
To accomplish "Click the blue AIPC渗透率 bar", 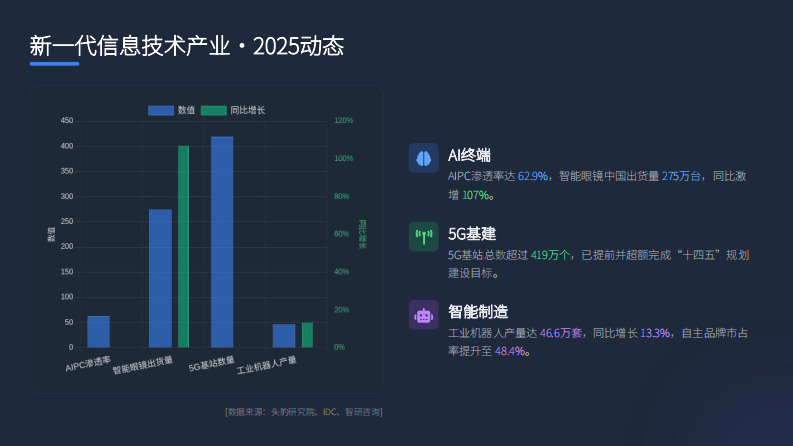I will coord(99,332).
